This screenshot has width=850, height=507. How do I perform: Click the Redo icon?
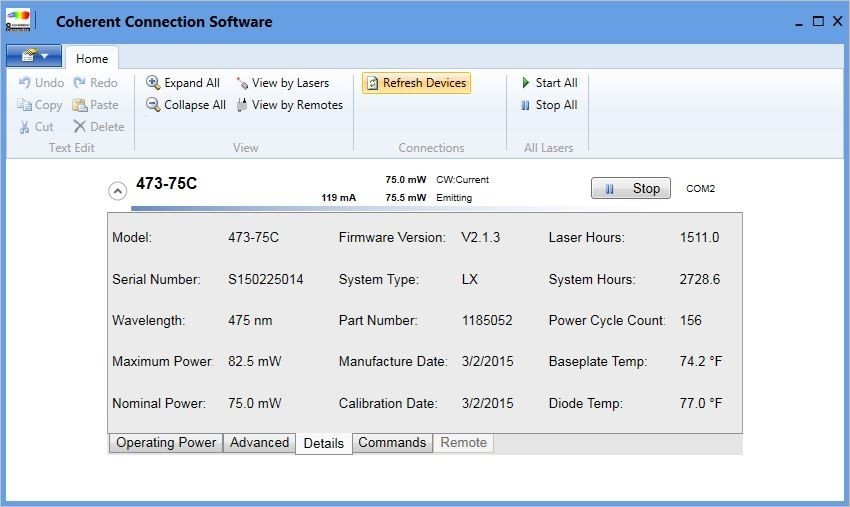[80, 82]
